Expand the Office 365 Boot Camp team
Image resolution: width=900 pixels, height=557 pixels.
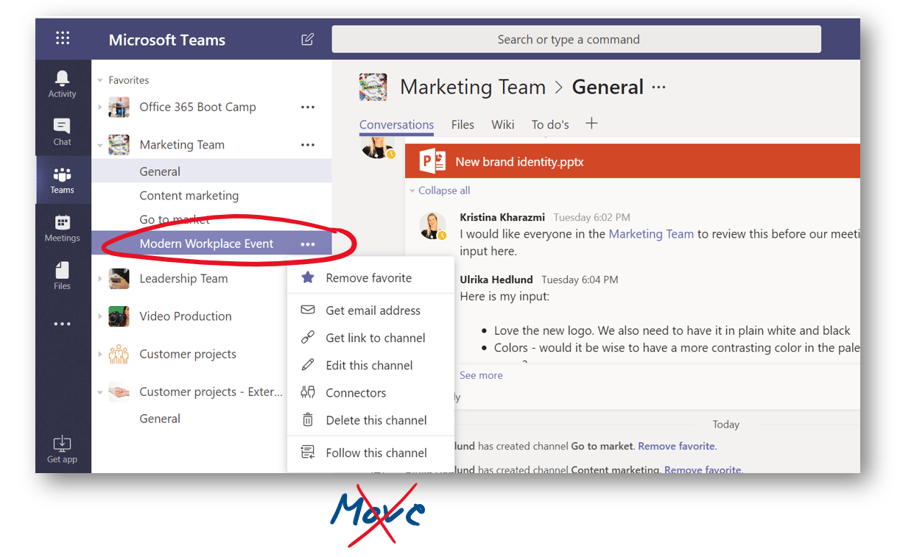(x=100, y=107)
